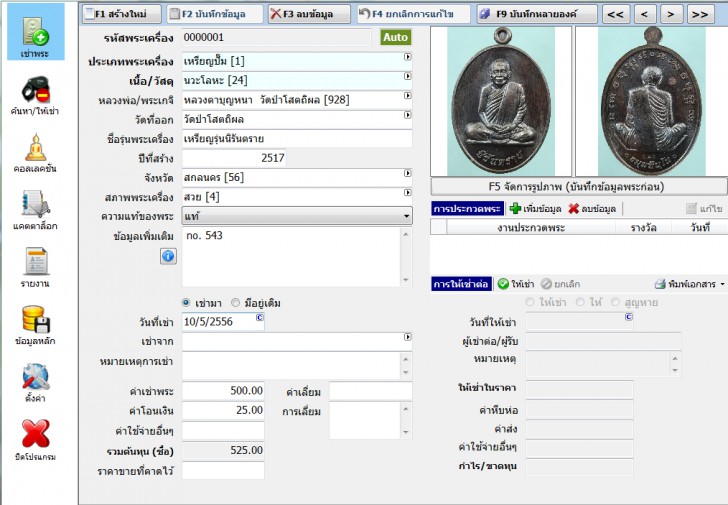Click in the ค่าใช้จ่ายอื่นๆ cost field
This screenshot has width=728, height=505.
coord(223,430)
